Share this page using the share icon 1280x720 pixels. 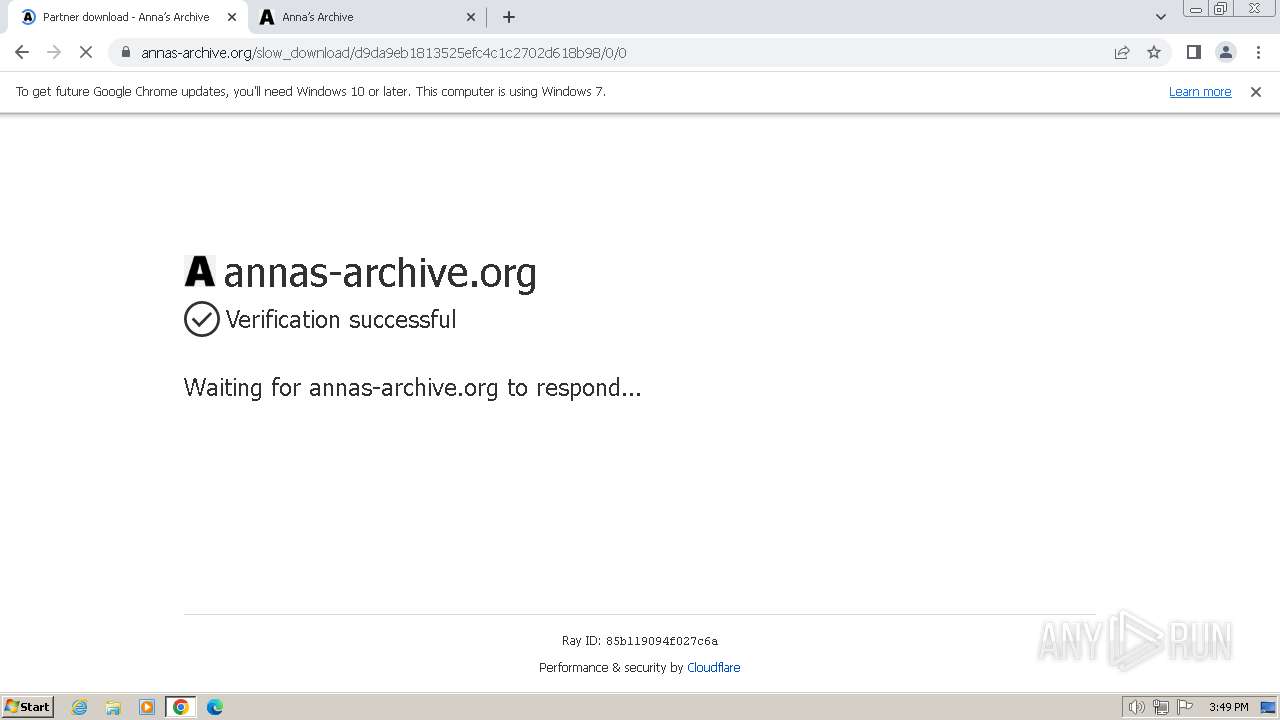tap(1122, 52)
